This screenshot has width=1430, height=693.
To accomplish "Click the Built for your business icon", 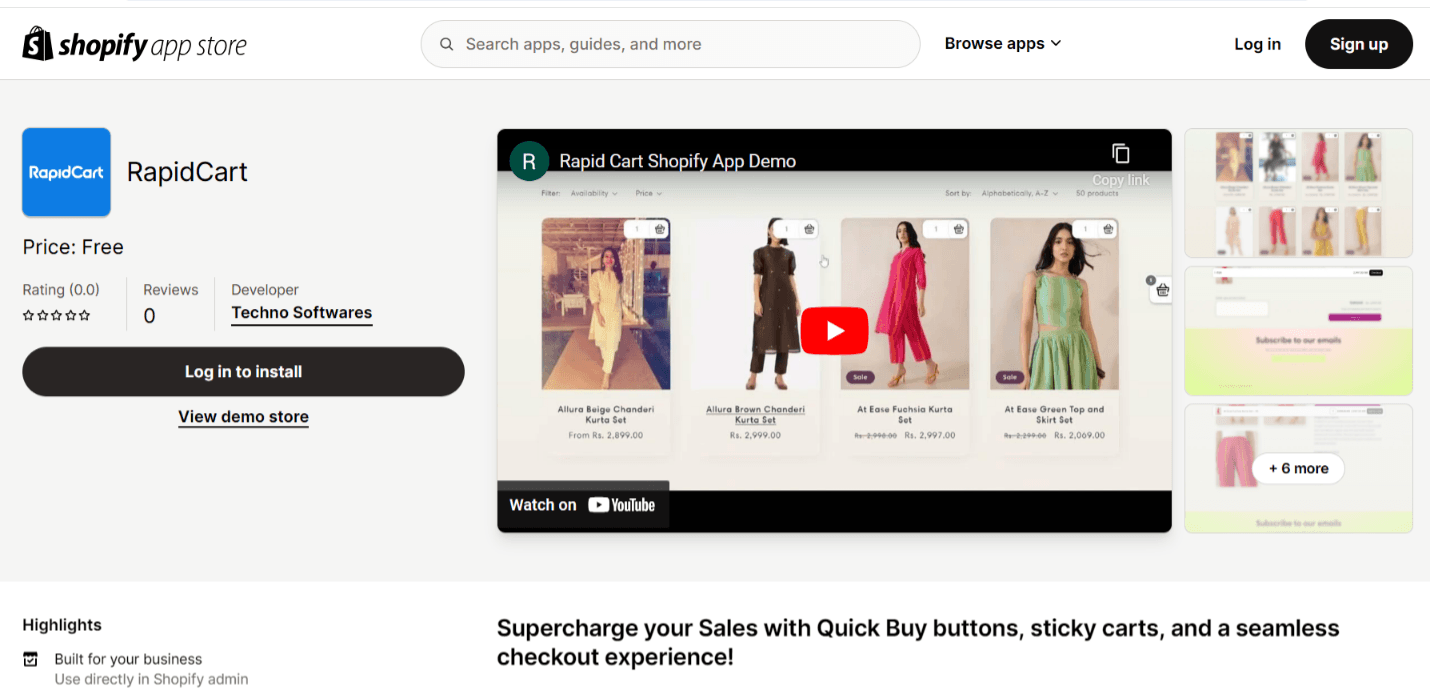I will 31,659.
